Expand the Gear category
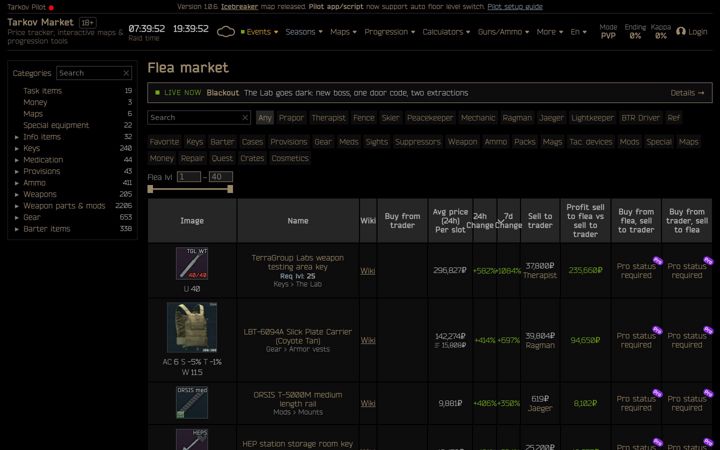This screenshot has height=450, width=720. [x=17, y=217]
